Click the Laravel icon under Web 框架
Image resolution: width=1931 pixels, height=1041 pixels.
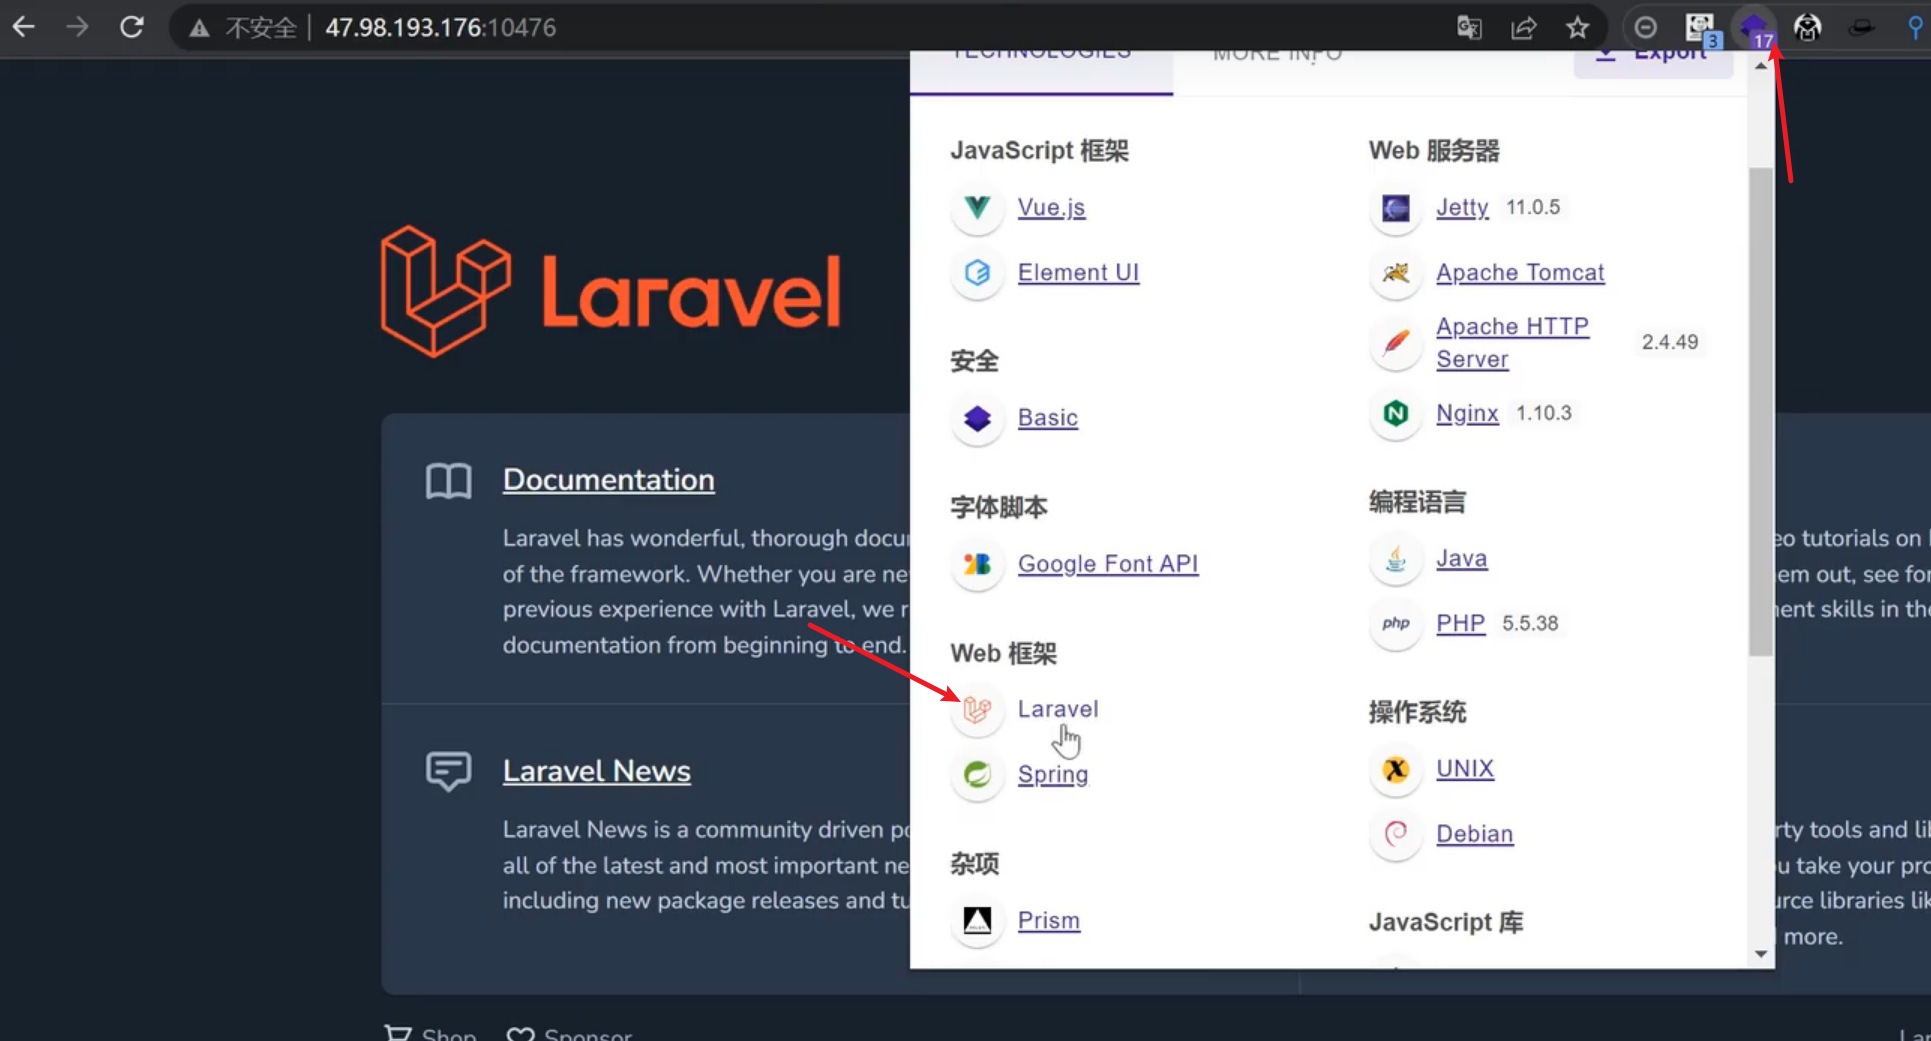977,709
